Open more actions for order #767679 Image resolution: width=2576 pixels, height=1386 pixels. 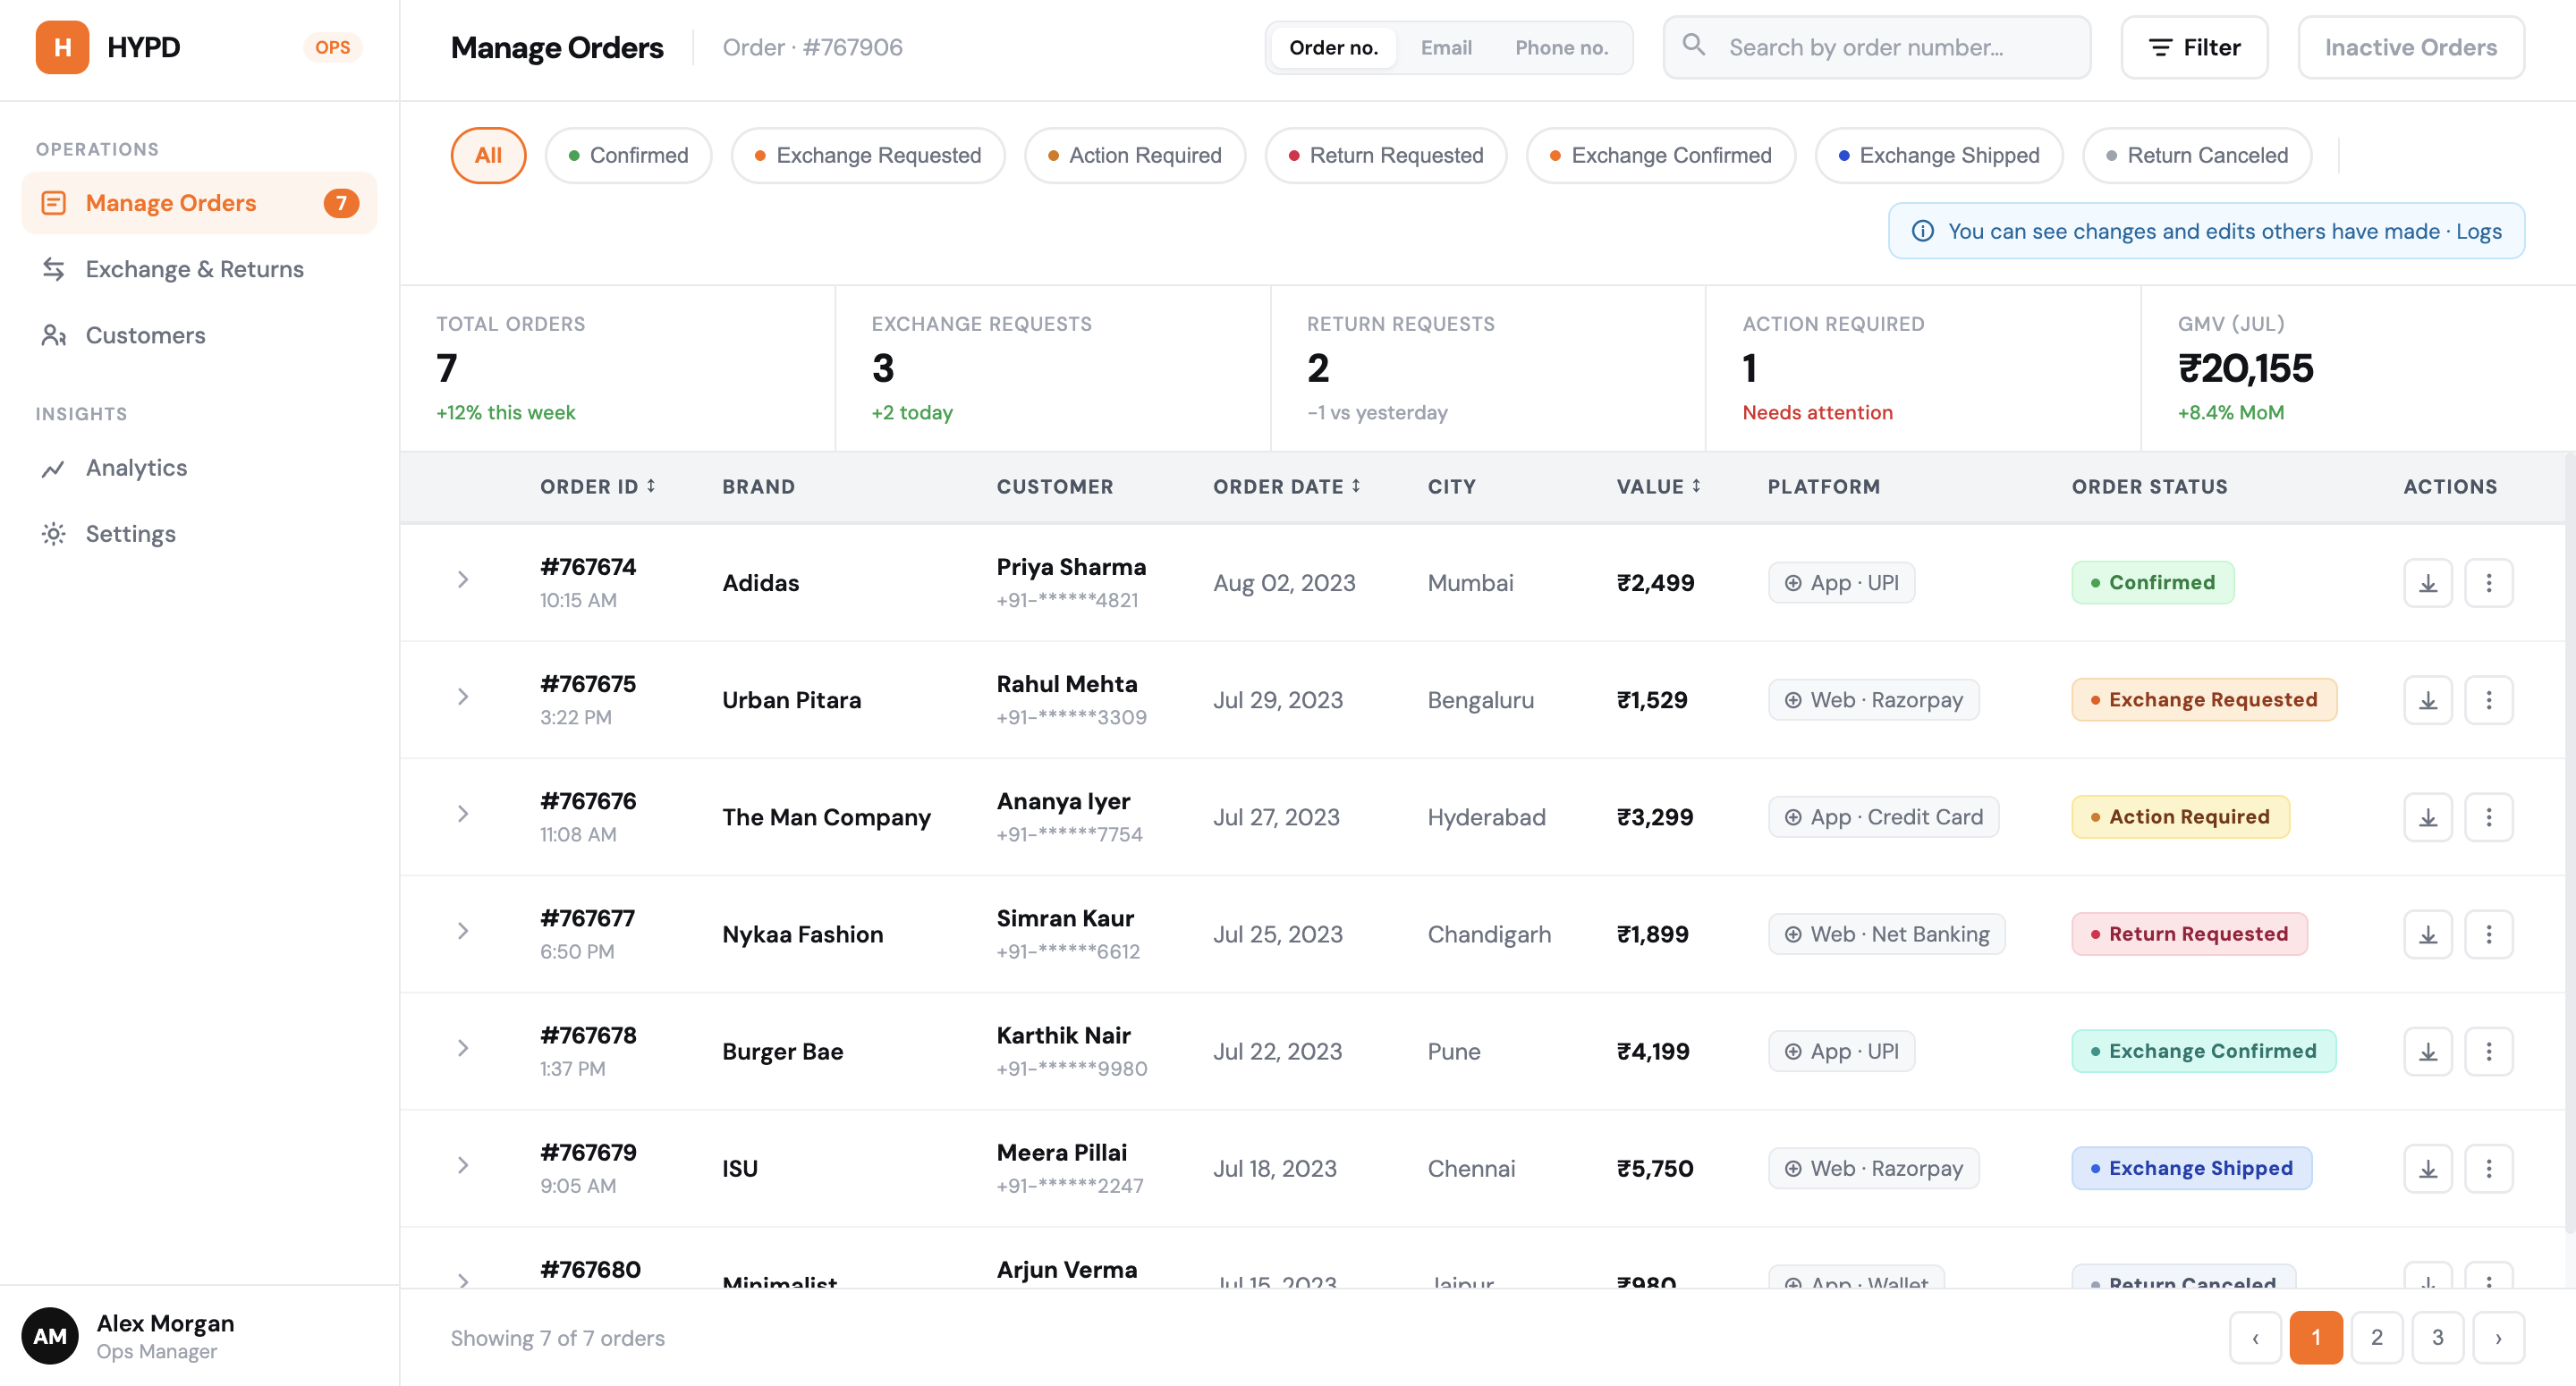pyautogui.click(x=2489, y=1168)
